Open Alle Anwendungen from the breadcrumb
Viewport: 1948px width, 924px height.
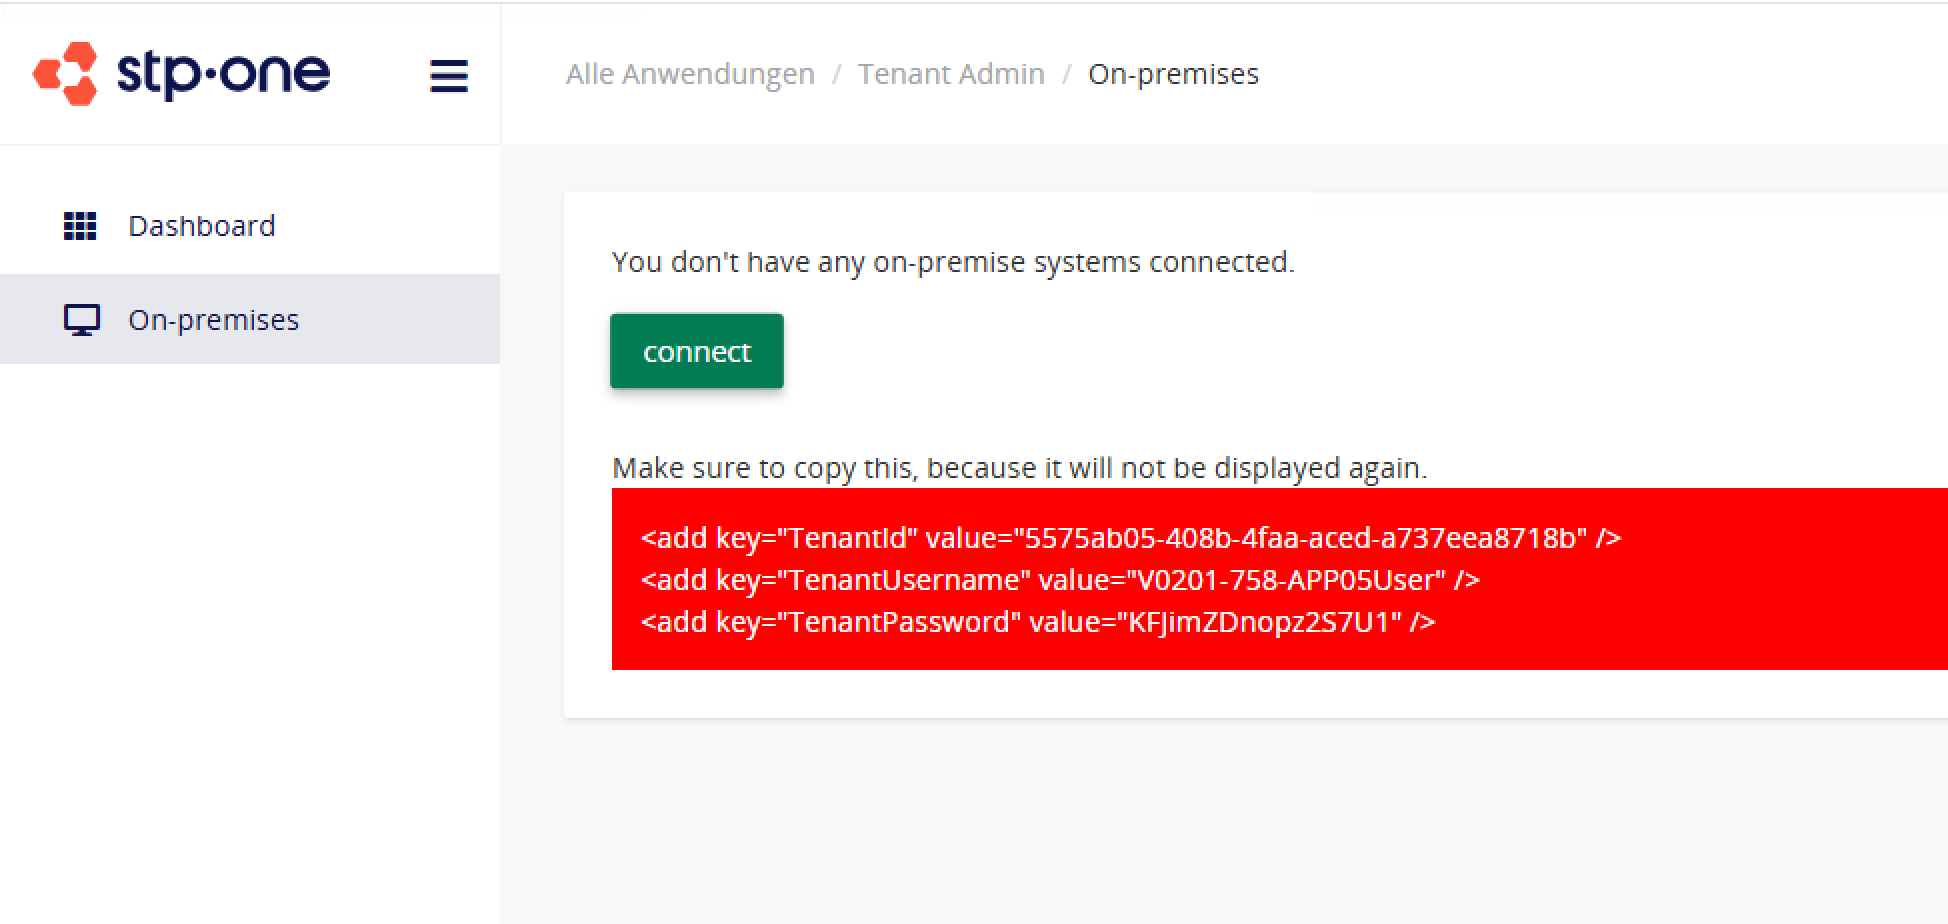click(x=690, y=73)
